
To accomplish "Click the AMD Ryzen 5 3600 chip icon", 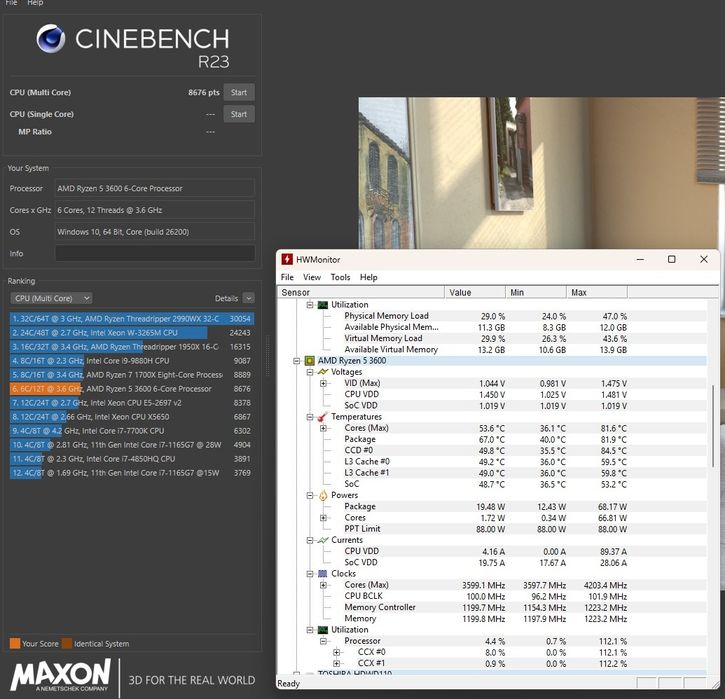I will (309, 361).
